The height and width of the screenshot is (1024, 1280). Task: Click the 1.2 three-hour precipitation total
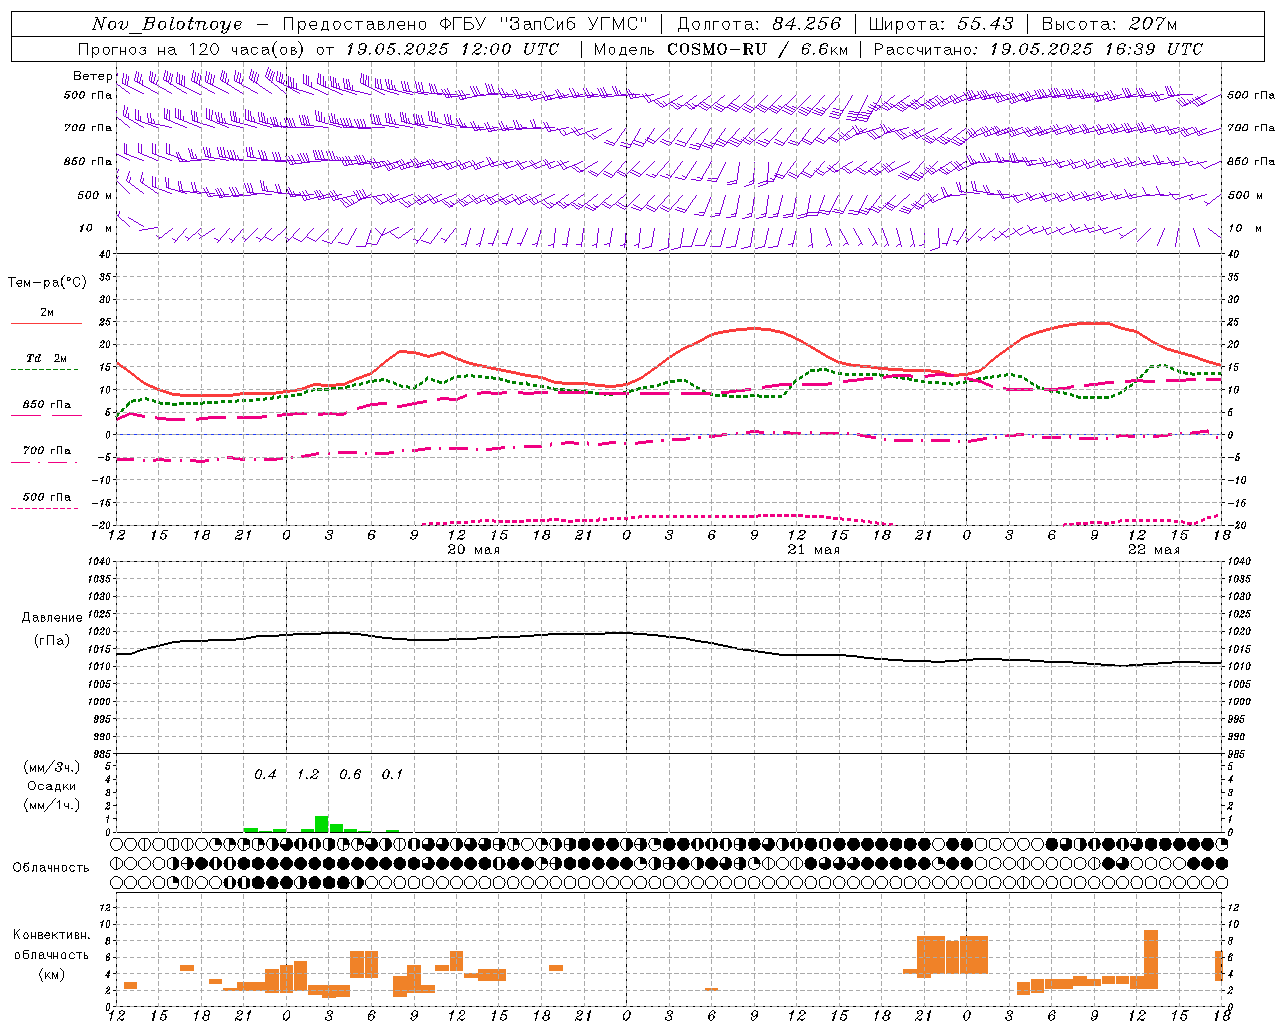(308, 774)
